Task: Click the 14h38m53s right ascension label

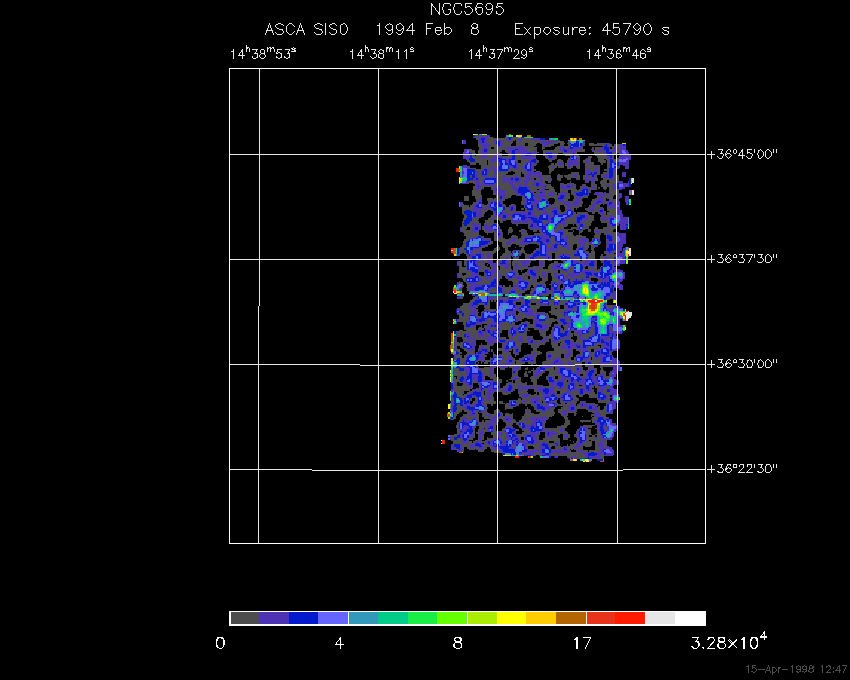Action: pyautogui.click(x=262, y=55)
